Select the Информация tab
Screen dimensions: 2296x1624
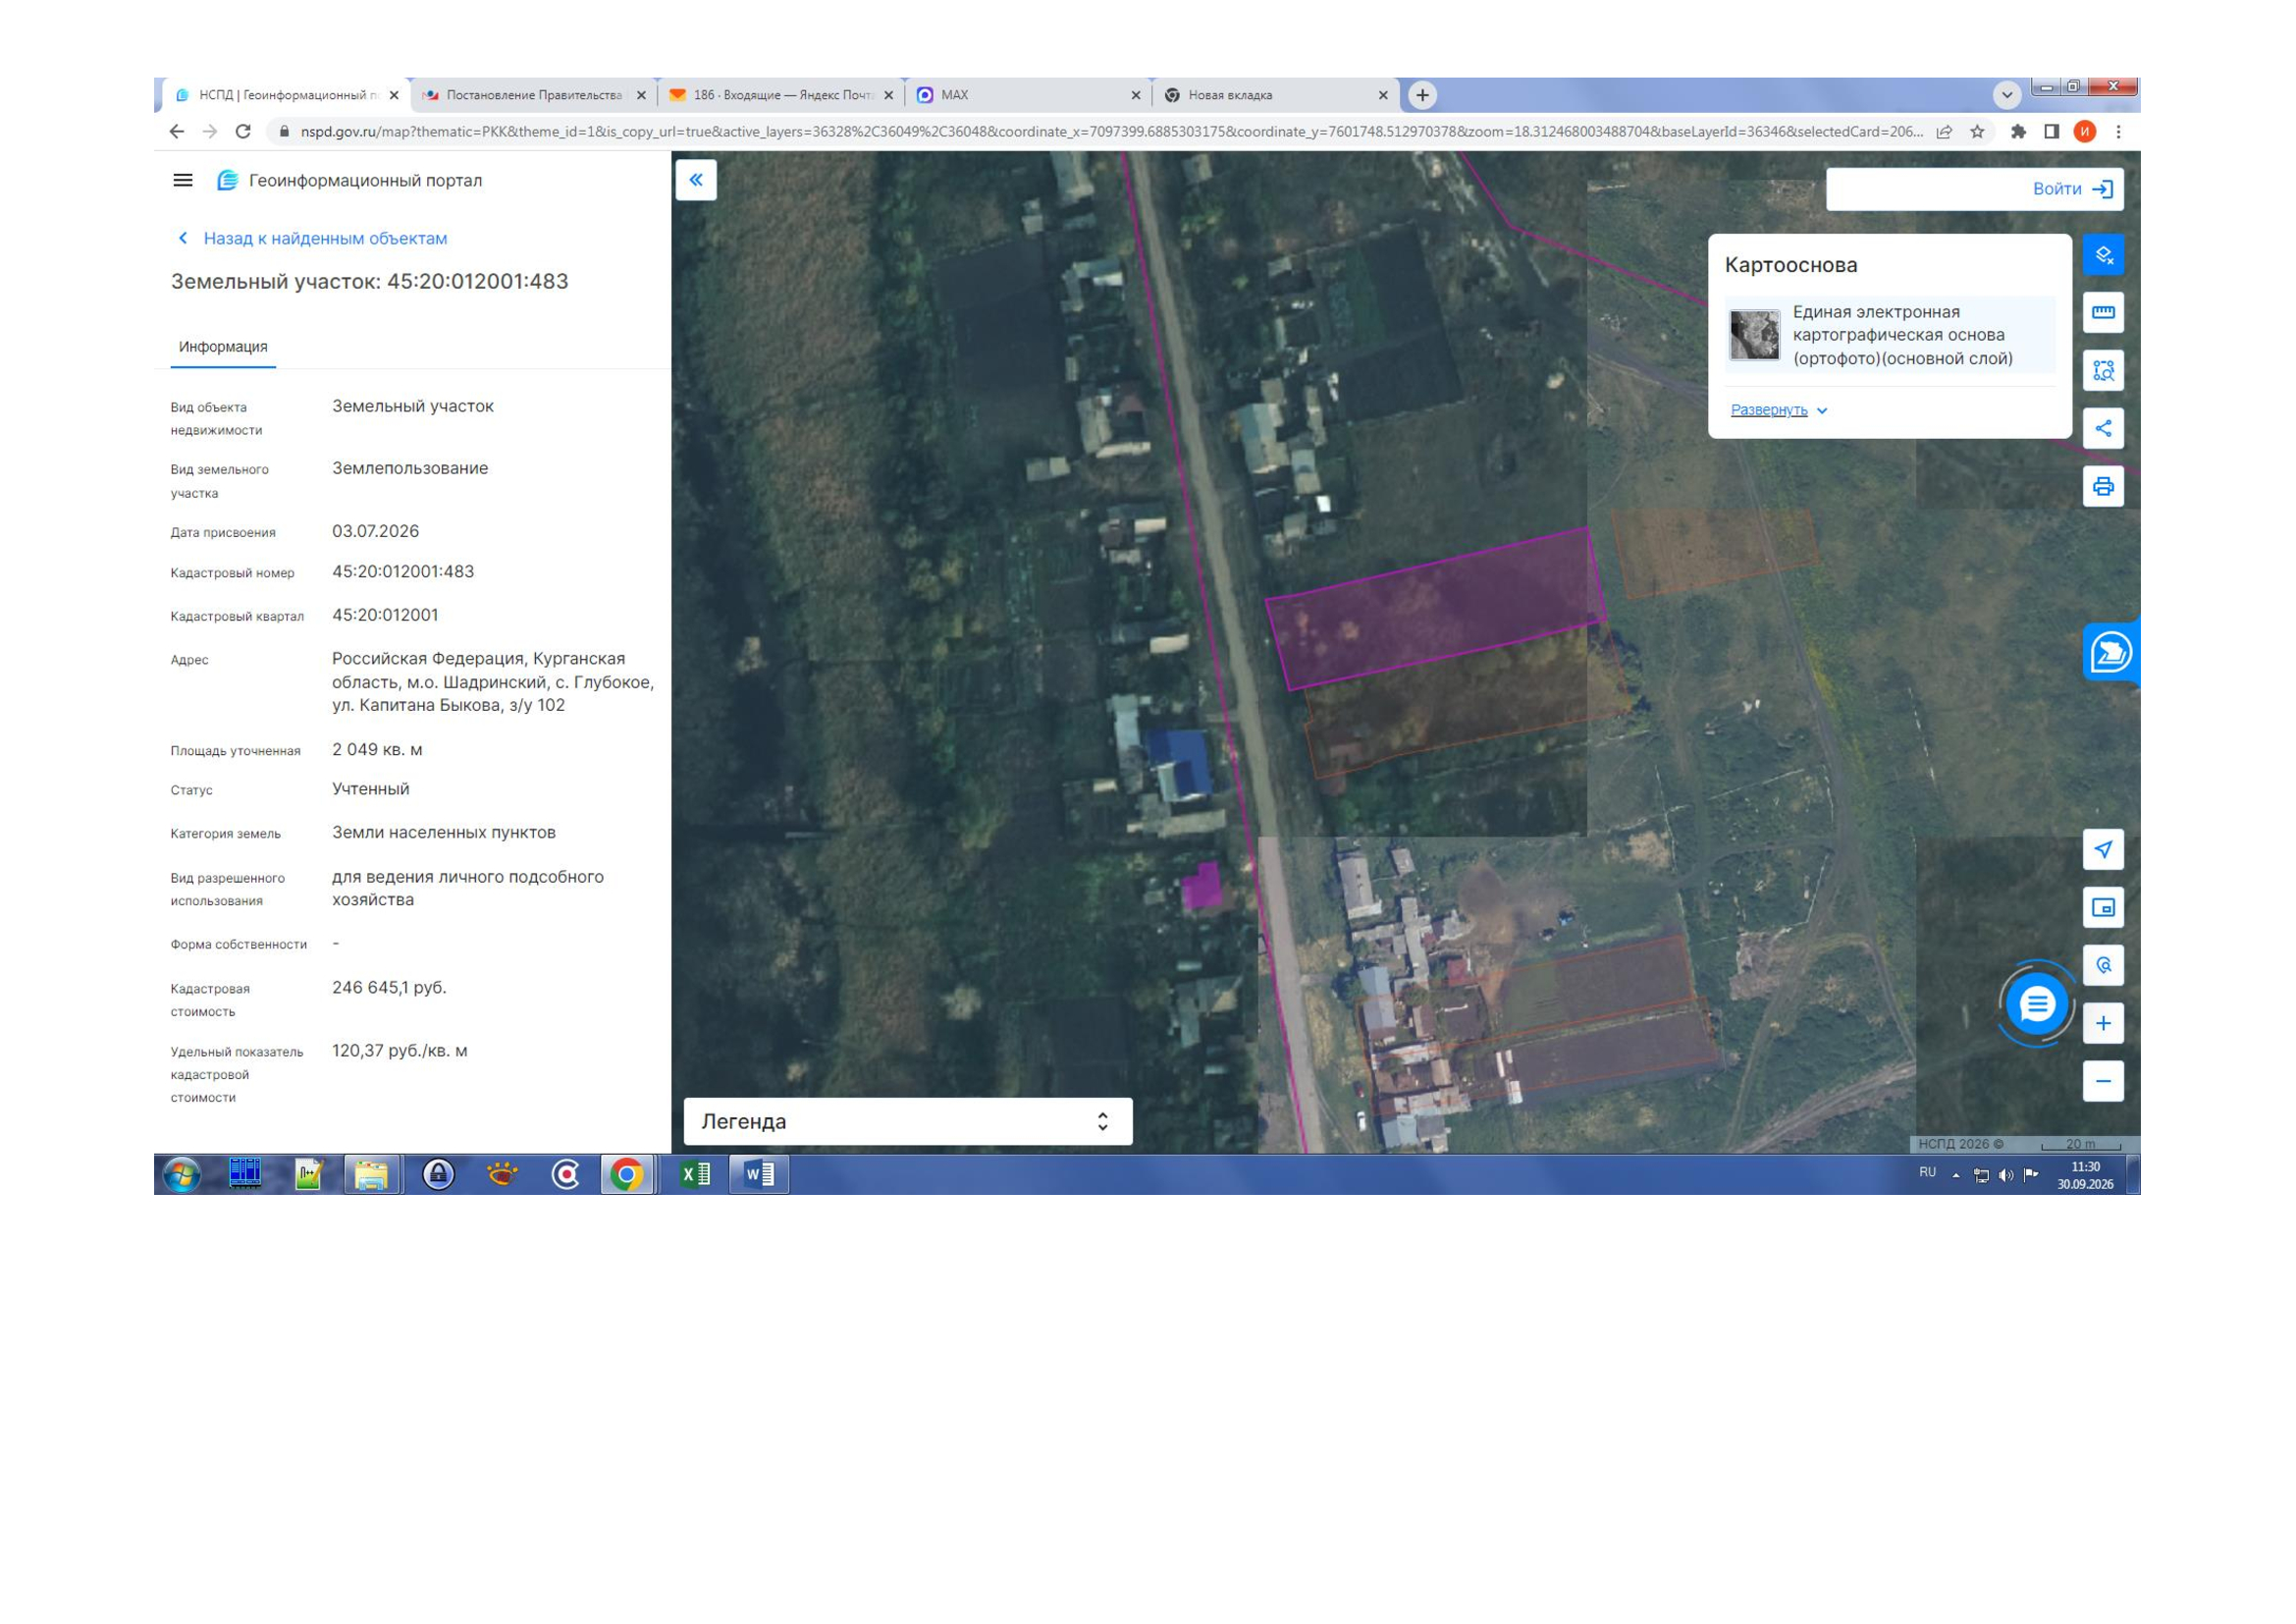click(223, 347)
